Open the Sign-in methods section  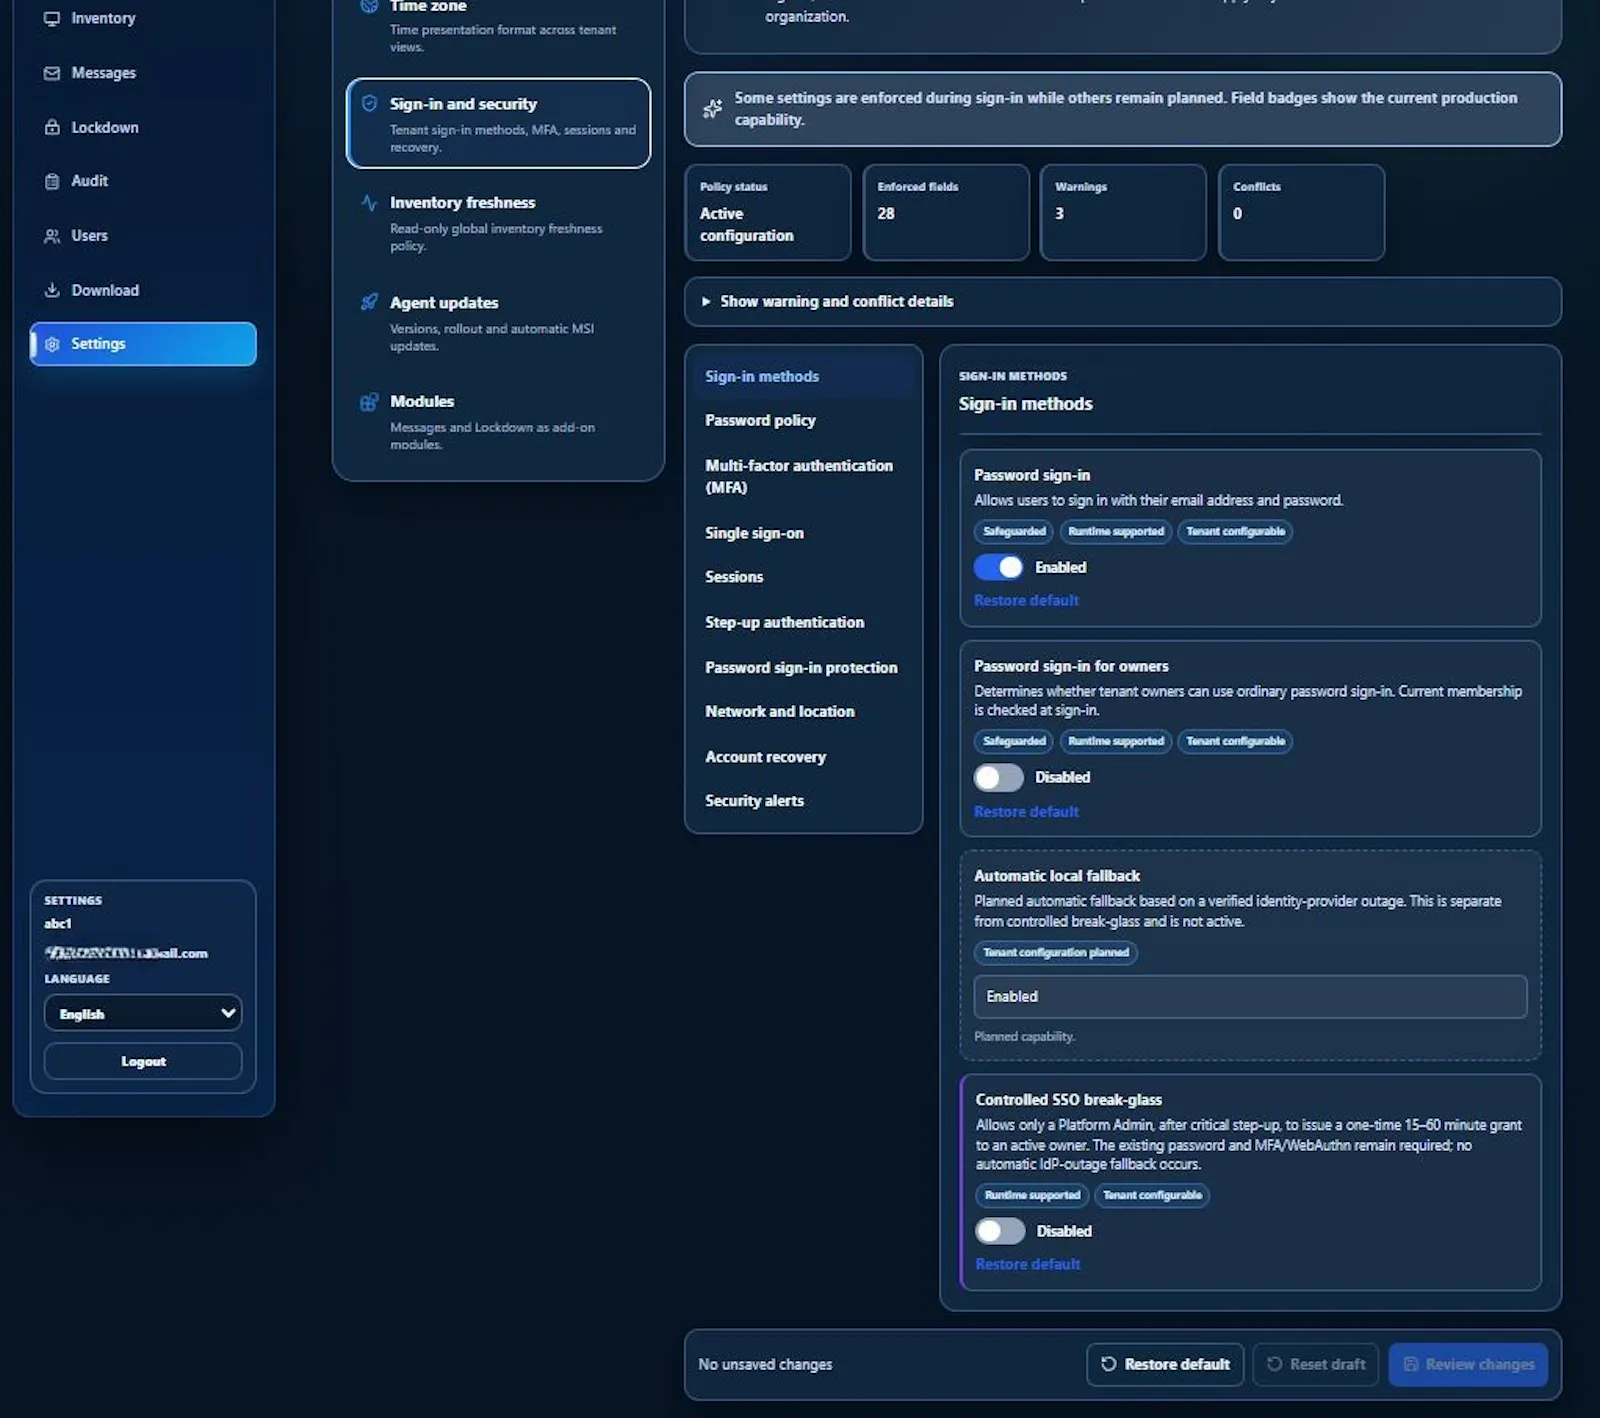point(803,376)
